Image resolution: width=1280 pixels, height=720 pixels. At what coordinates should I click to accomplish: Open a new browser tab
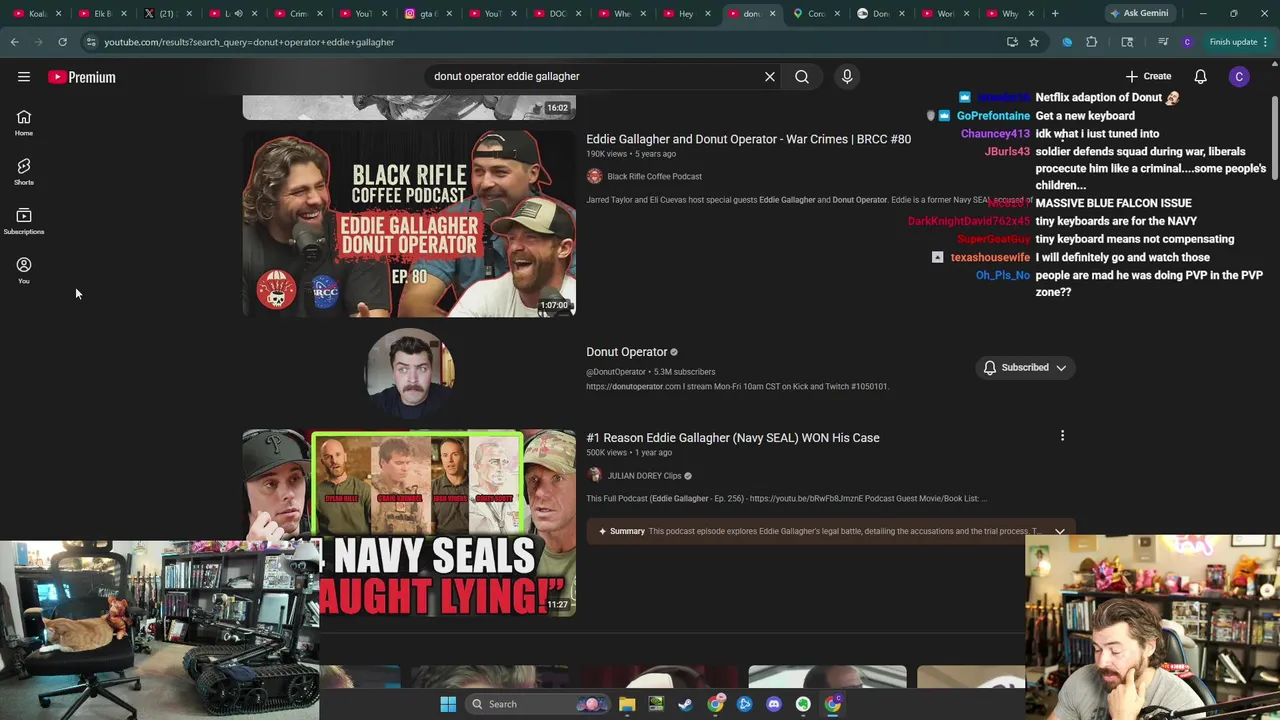pyautogui.click(x=1055, y=13)
